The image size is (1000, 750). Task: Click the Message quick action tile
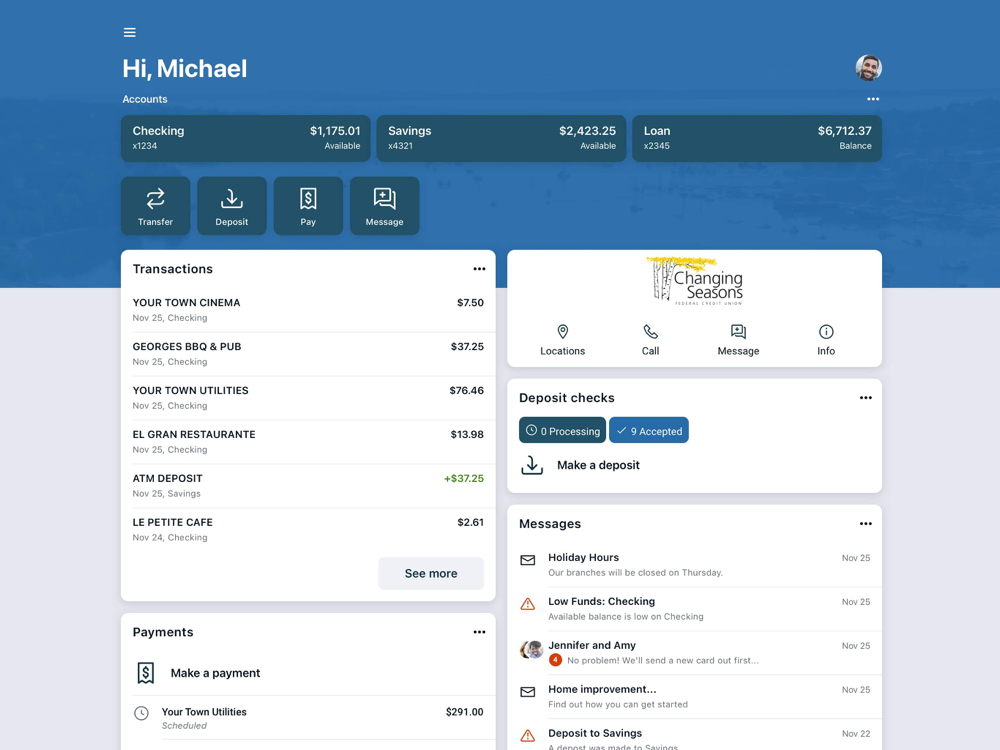(x=385, y=206)
